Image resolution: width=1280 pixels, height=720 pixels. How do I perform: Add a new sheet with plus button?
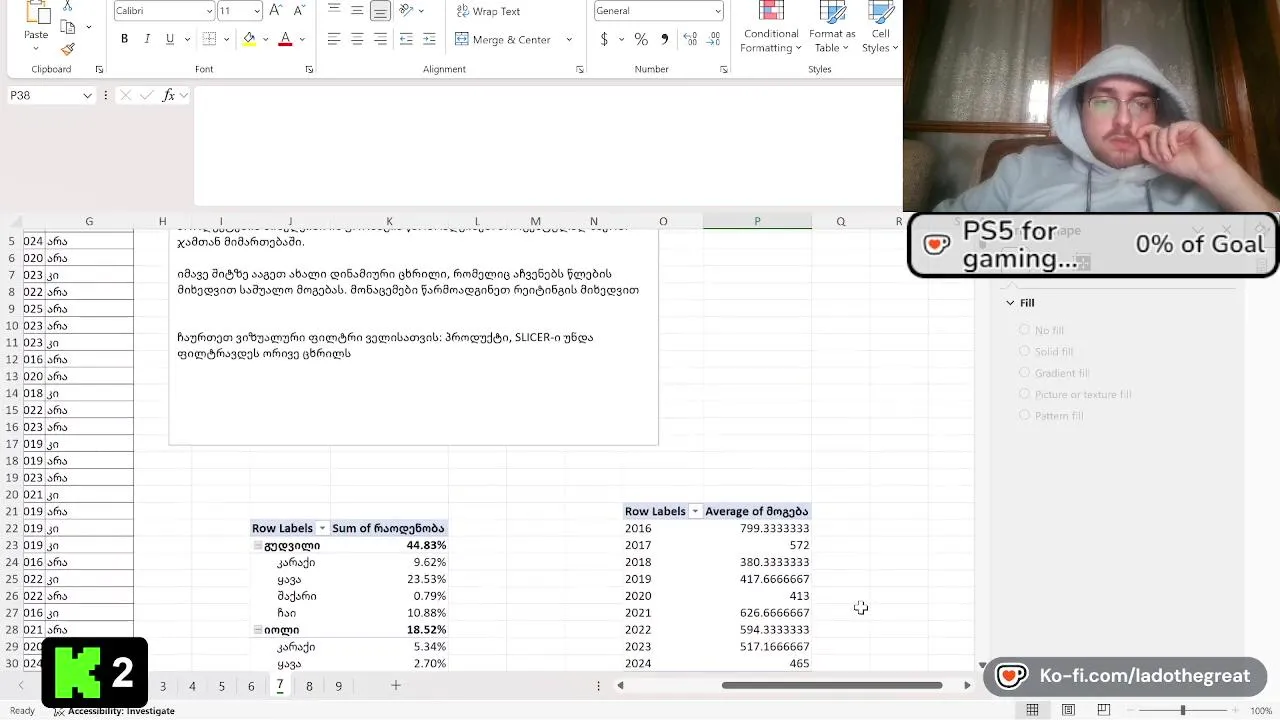[x=395, y=685]
